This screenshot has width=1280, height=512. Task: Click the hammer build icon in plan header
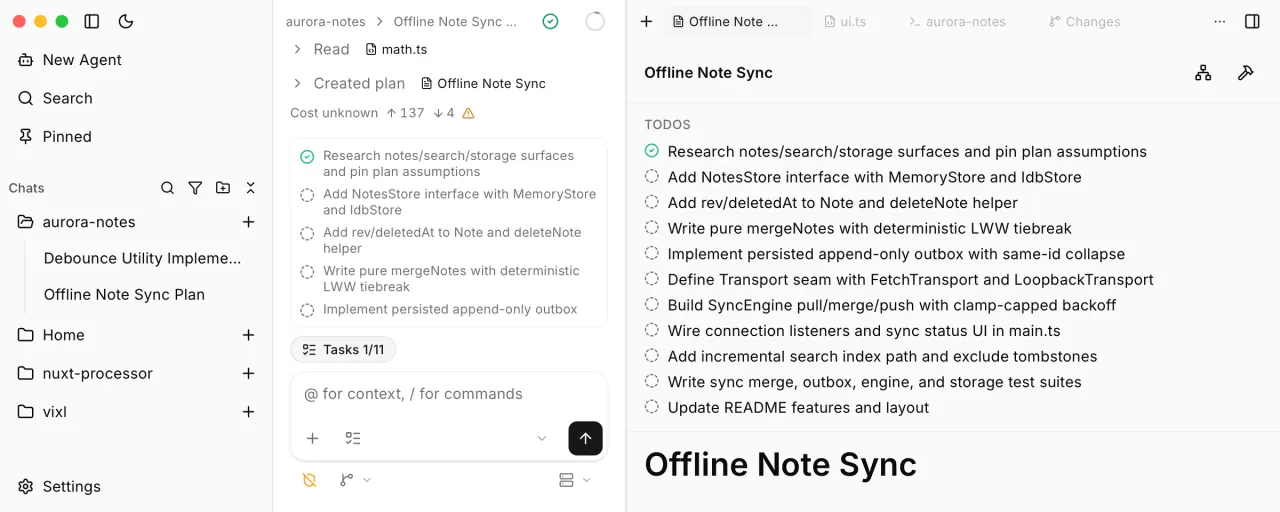point(1245,72)
